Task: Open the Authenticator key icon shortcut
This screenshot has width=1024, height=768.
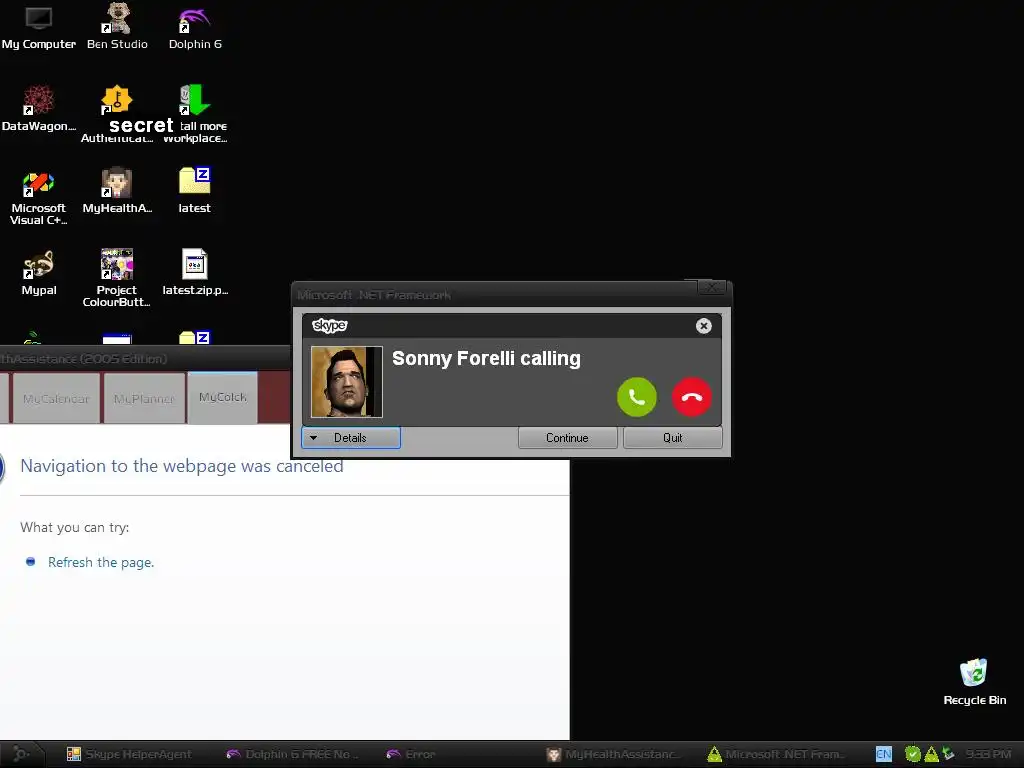Action: click(116, 101)
